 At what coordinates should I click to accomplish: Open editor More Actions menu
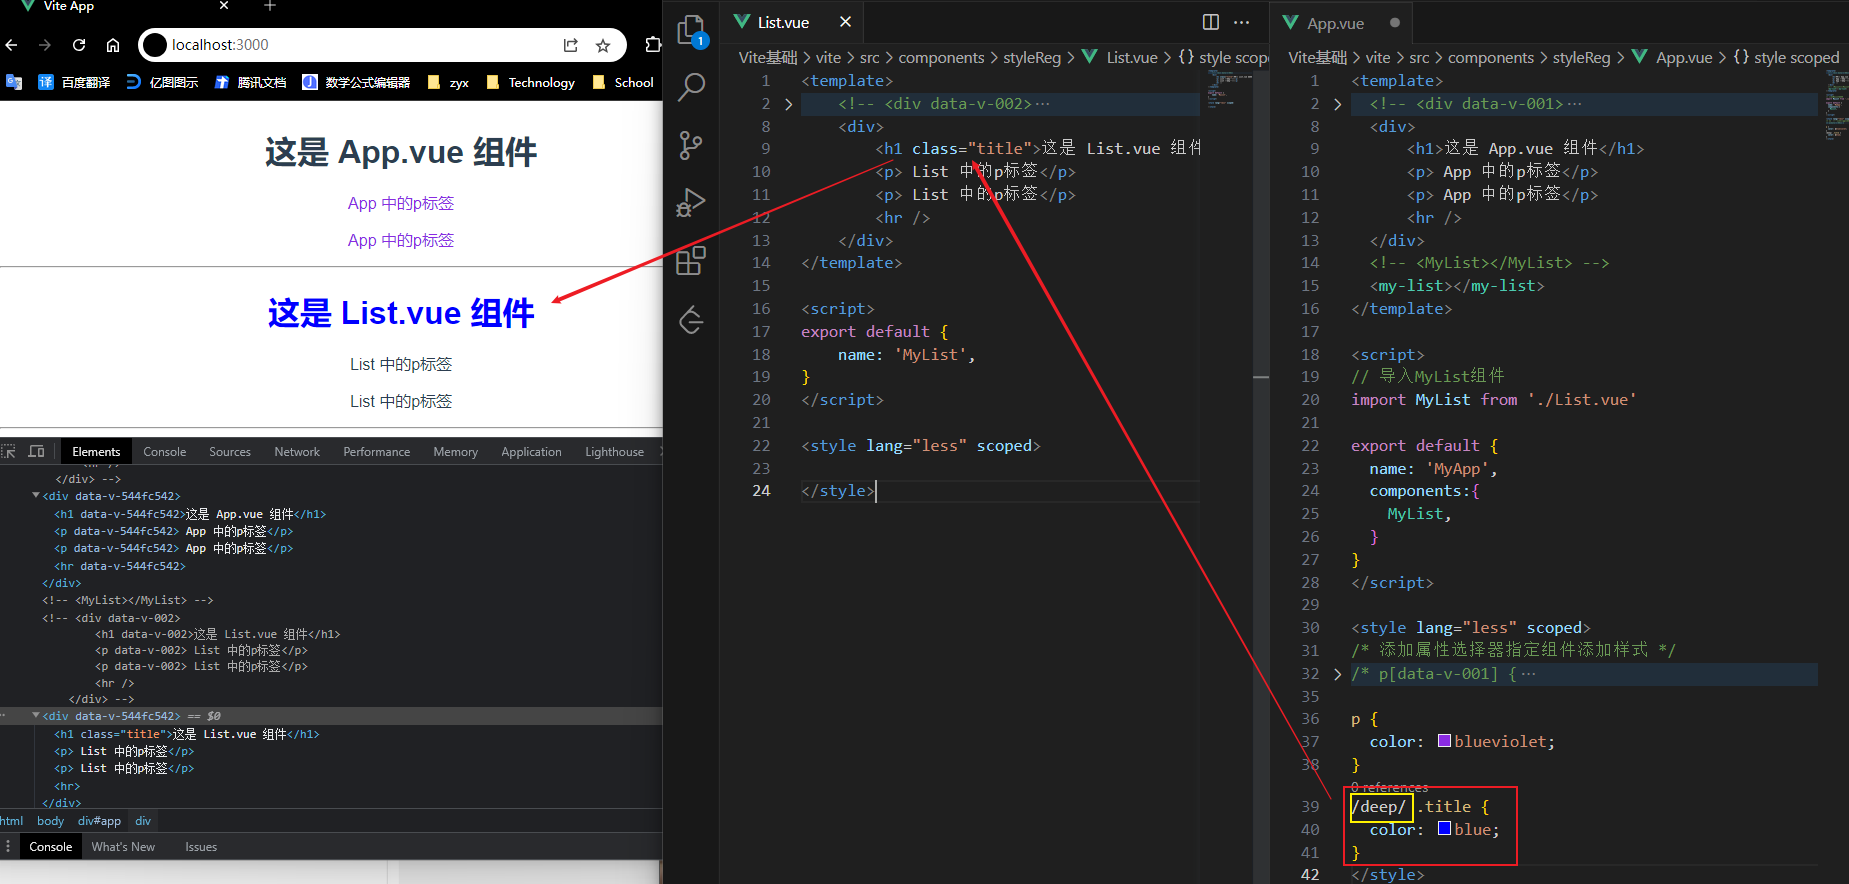(1242, 22)
